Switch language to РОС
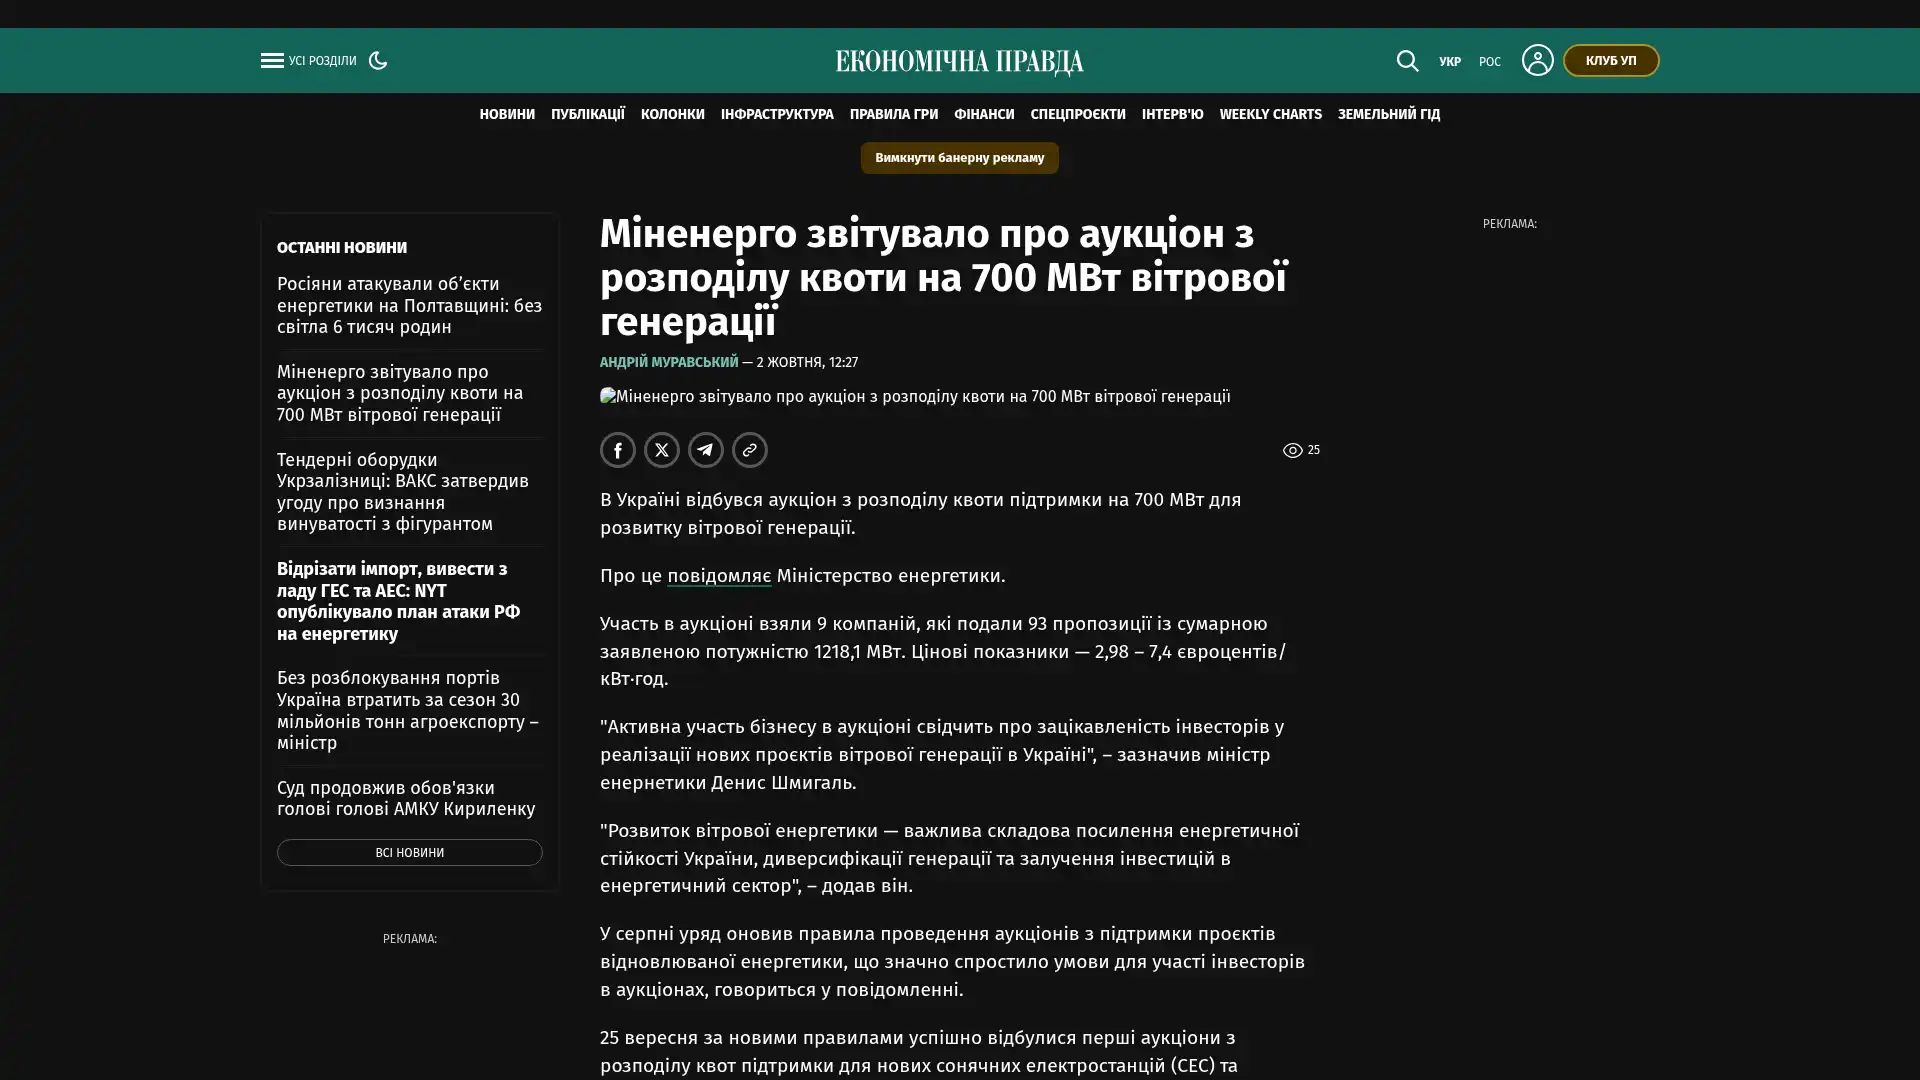The image size is (1920, 1080). (1490, 62)
